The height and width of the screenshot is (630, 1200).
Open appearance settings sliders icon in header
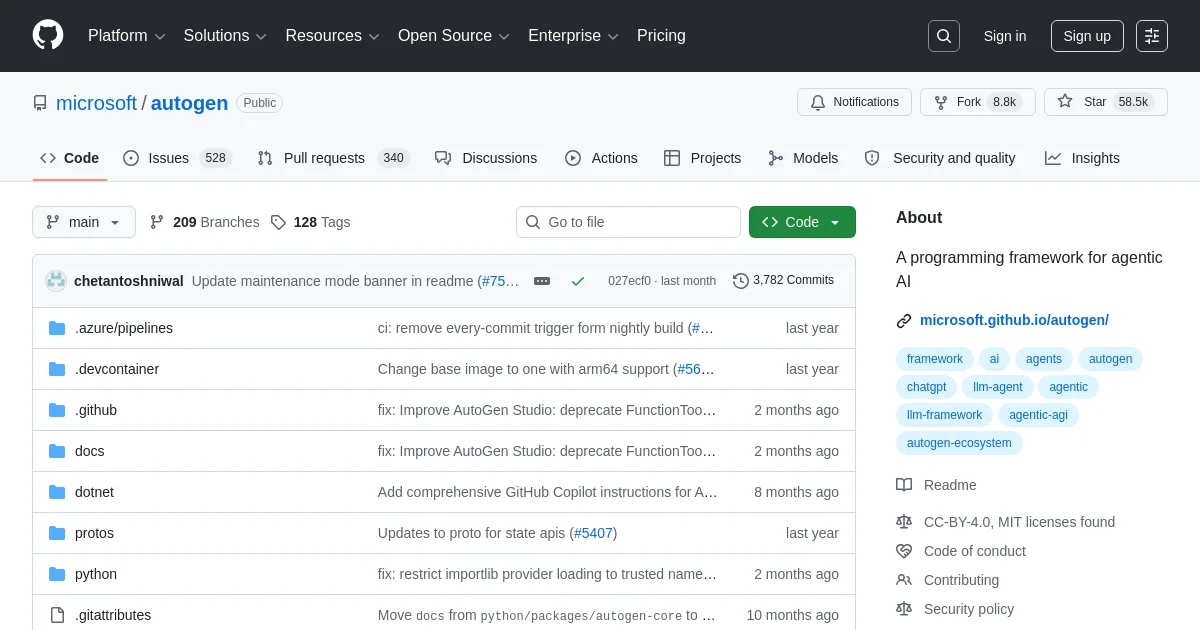[1152, 36]
